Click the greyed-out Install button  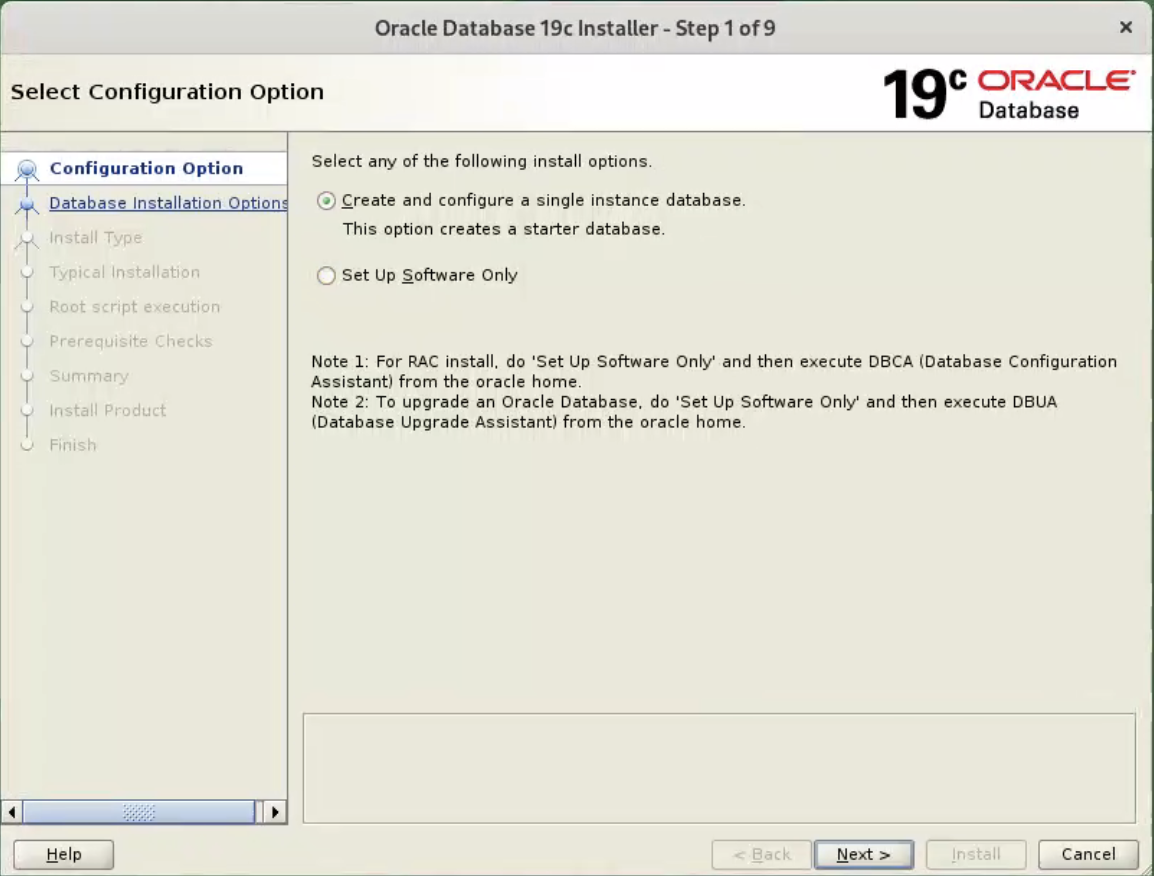click(976, 854)
